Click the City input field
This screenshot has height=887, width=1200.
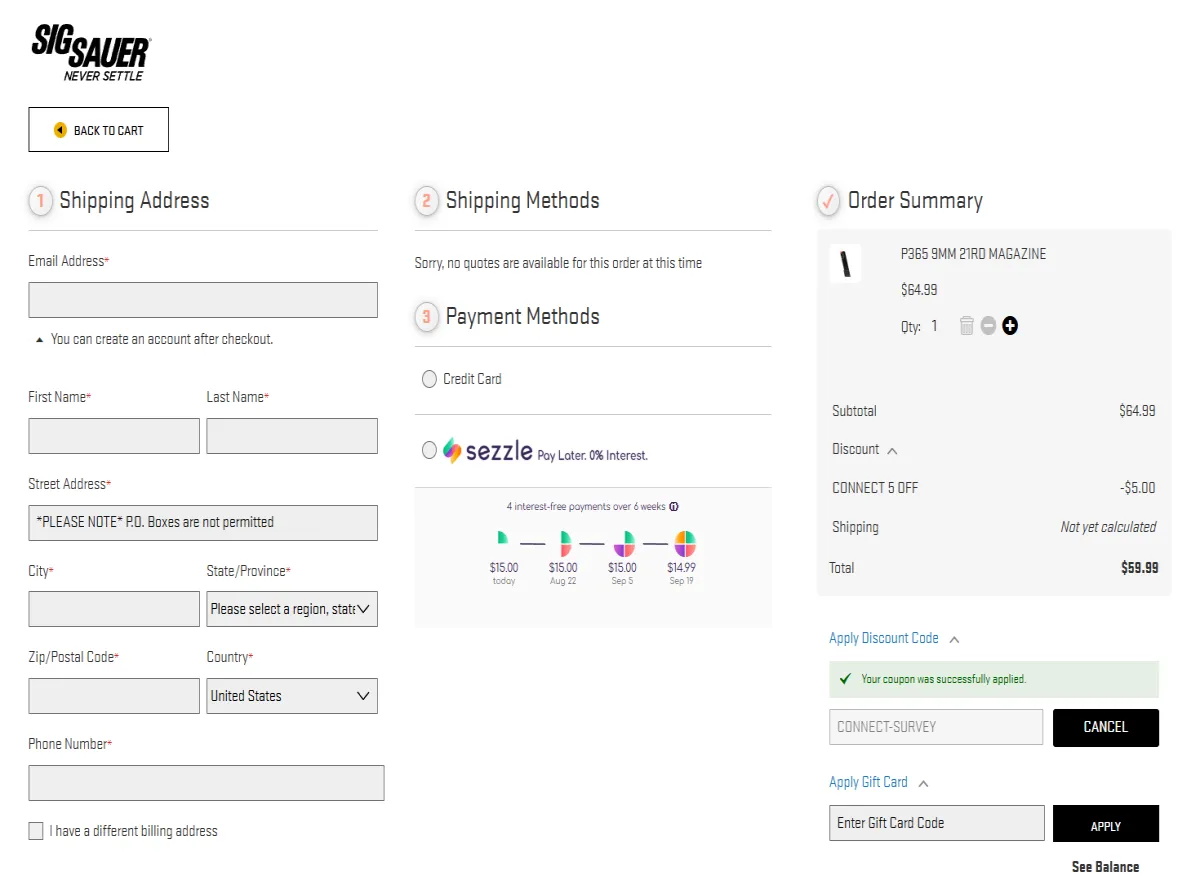[114, 609]
